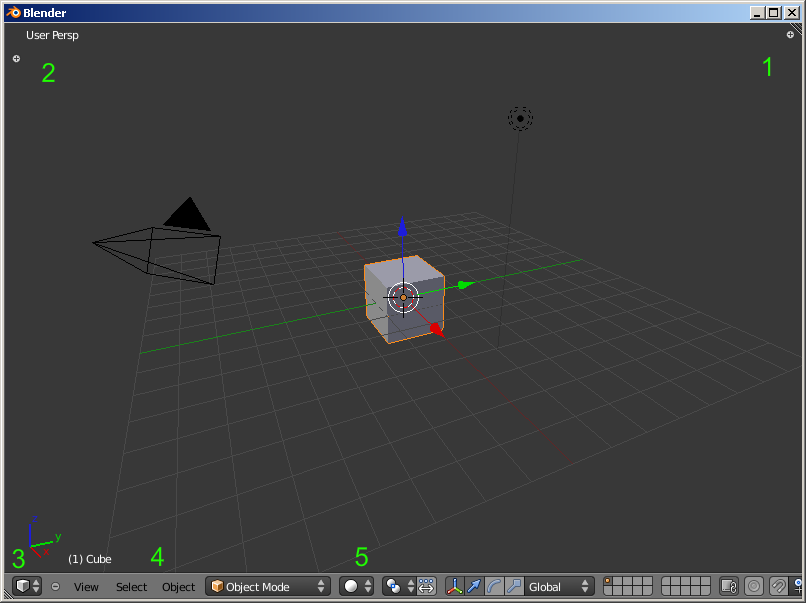Toggle proportional editing circle icon
Viewport: 806px width, 603px height.
[x=754, y=586]
